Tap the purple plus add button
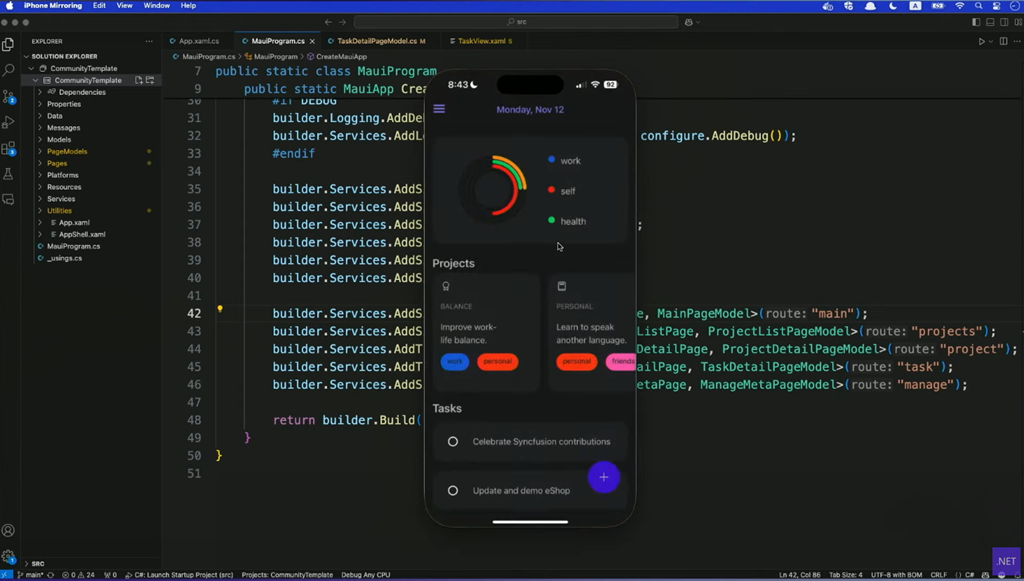Image resolution: width=1024 pixels, height=581 pixels. point(603,477)
